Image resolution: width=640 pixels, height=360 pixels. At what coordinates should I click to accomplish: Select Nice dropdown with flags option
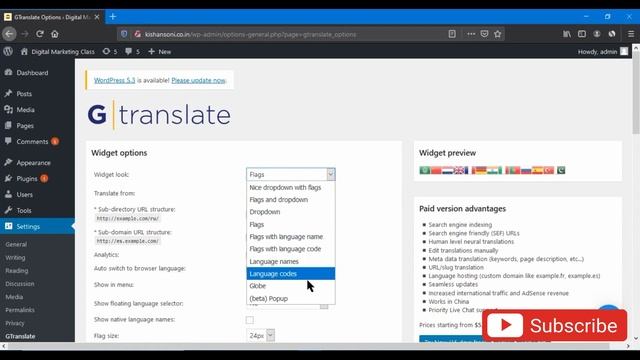[291, 187]
